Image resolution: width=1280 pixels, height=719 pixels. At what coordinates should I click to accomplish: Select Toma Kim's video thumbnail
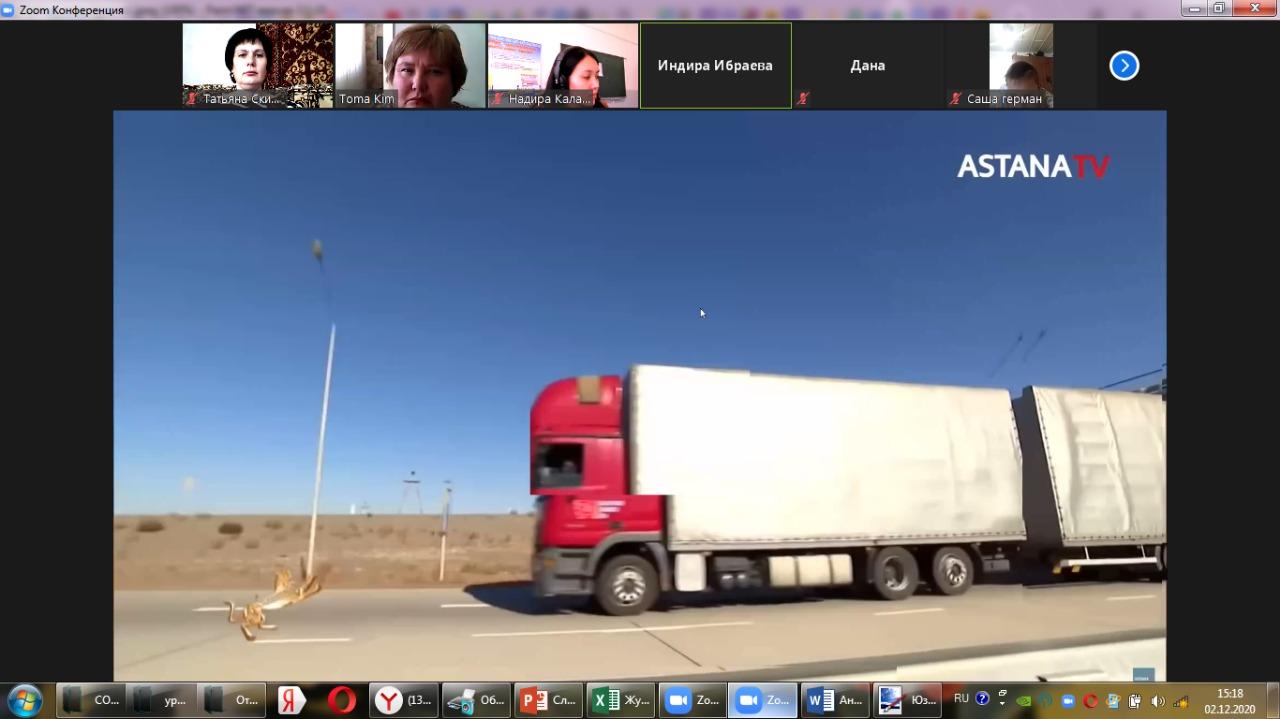(410, 66)
